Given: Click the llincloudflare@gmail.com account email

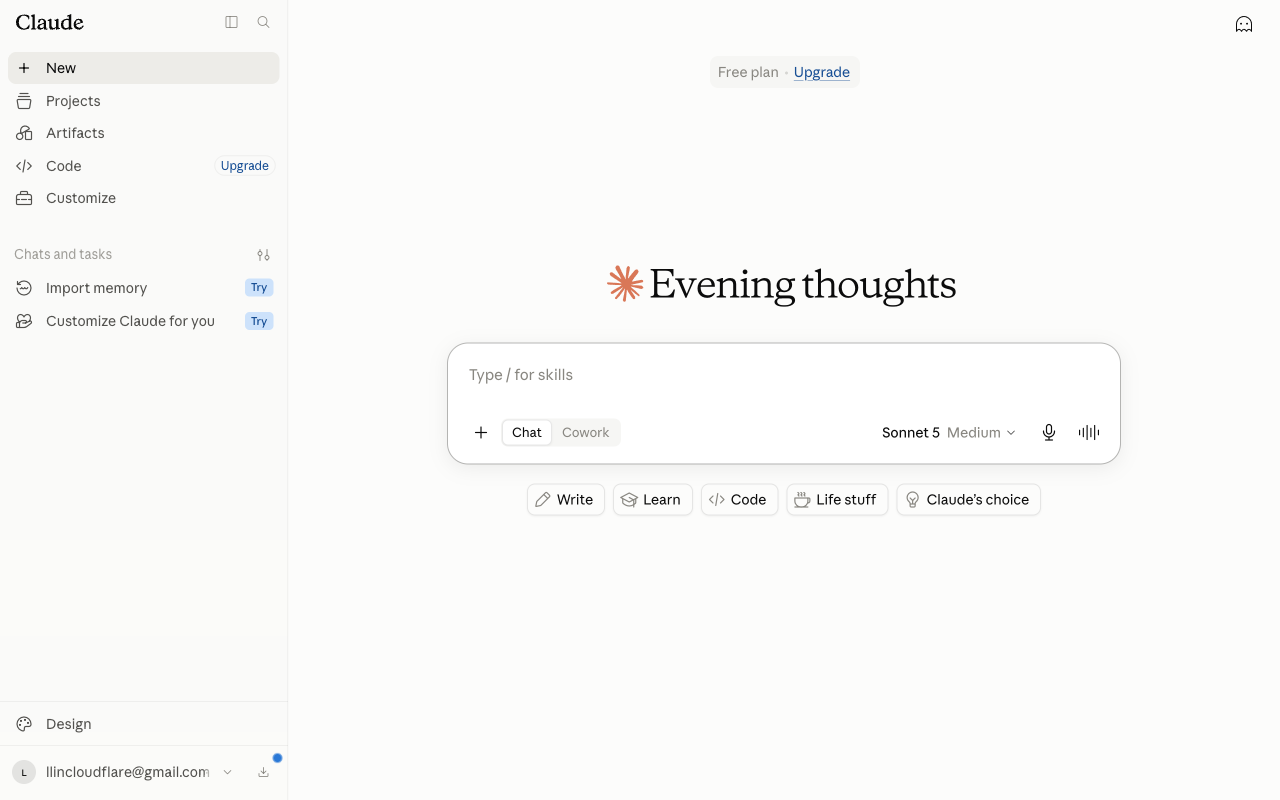Looking at the screenshot, I should pos(128,772).
